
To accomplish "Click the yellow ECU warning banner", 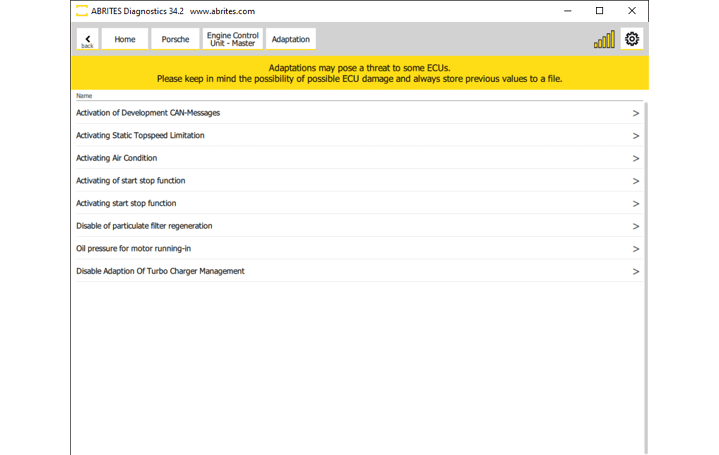I will click(359, 73).
